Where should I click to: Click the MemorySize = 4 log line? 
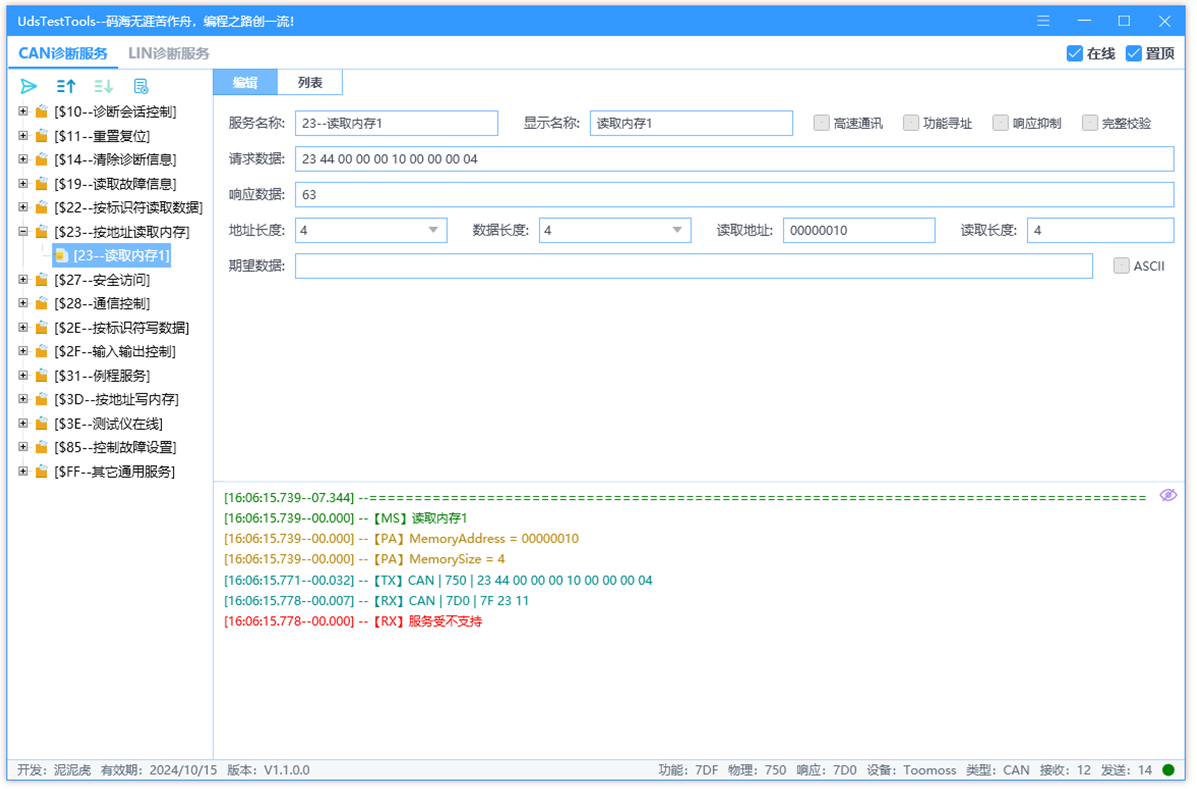click(x=364, y=560)
